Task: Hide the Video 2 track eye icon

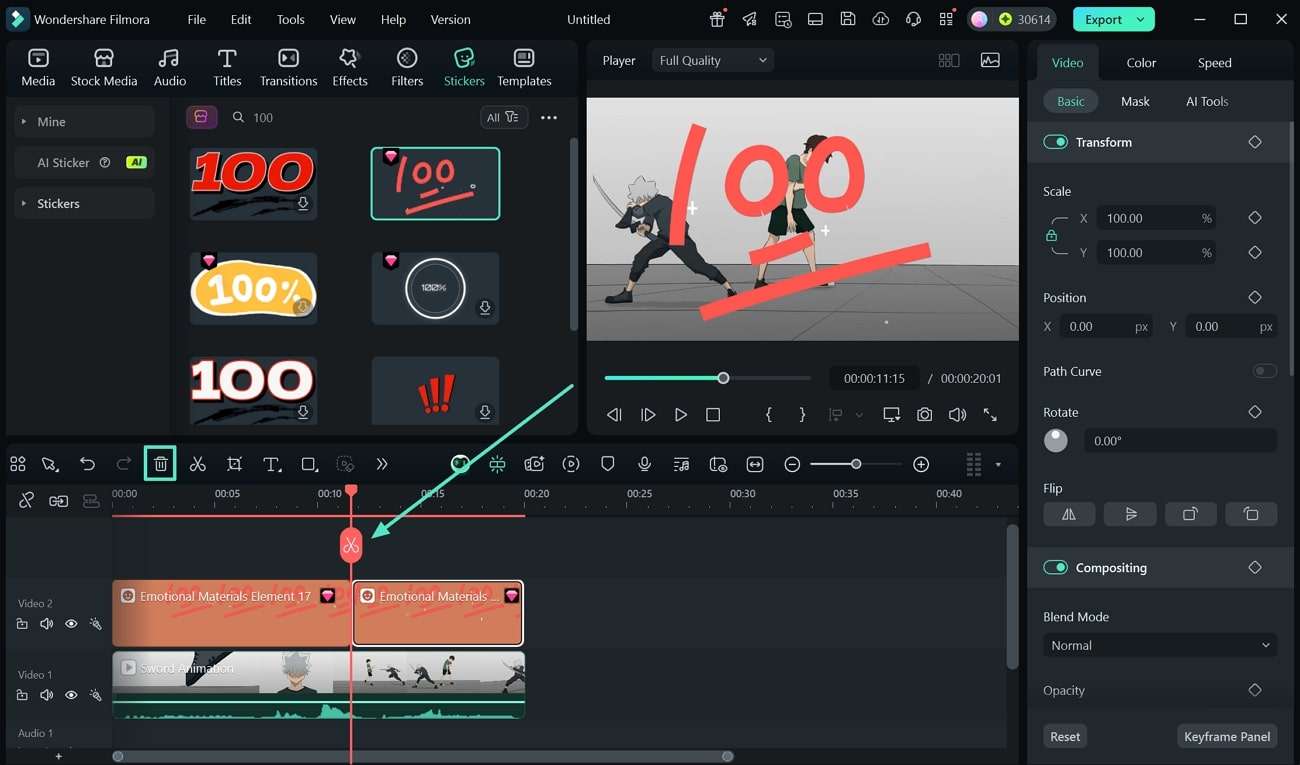Action: (x=71, y=624)
